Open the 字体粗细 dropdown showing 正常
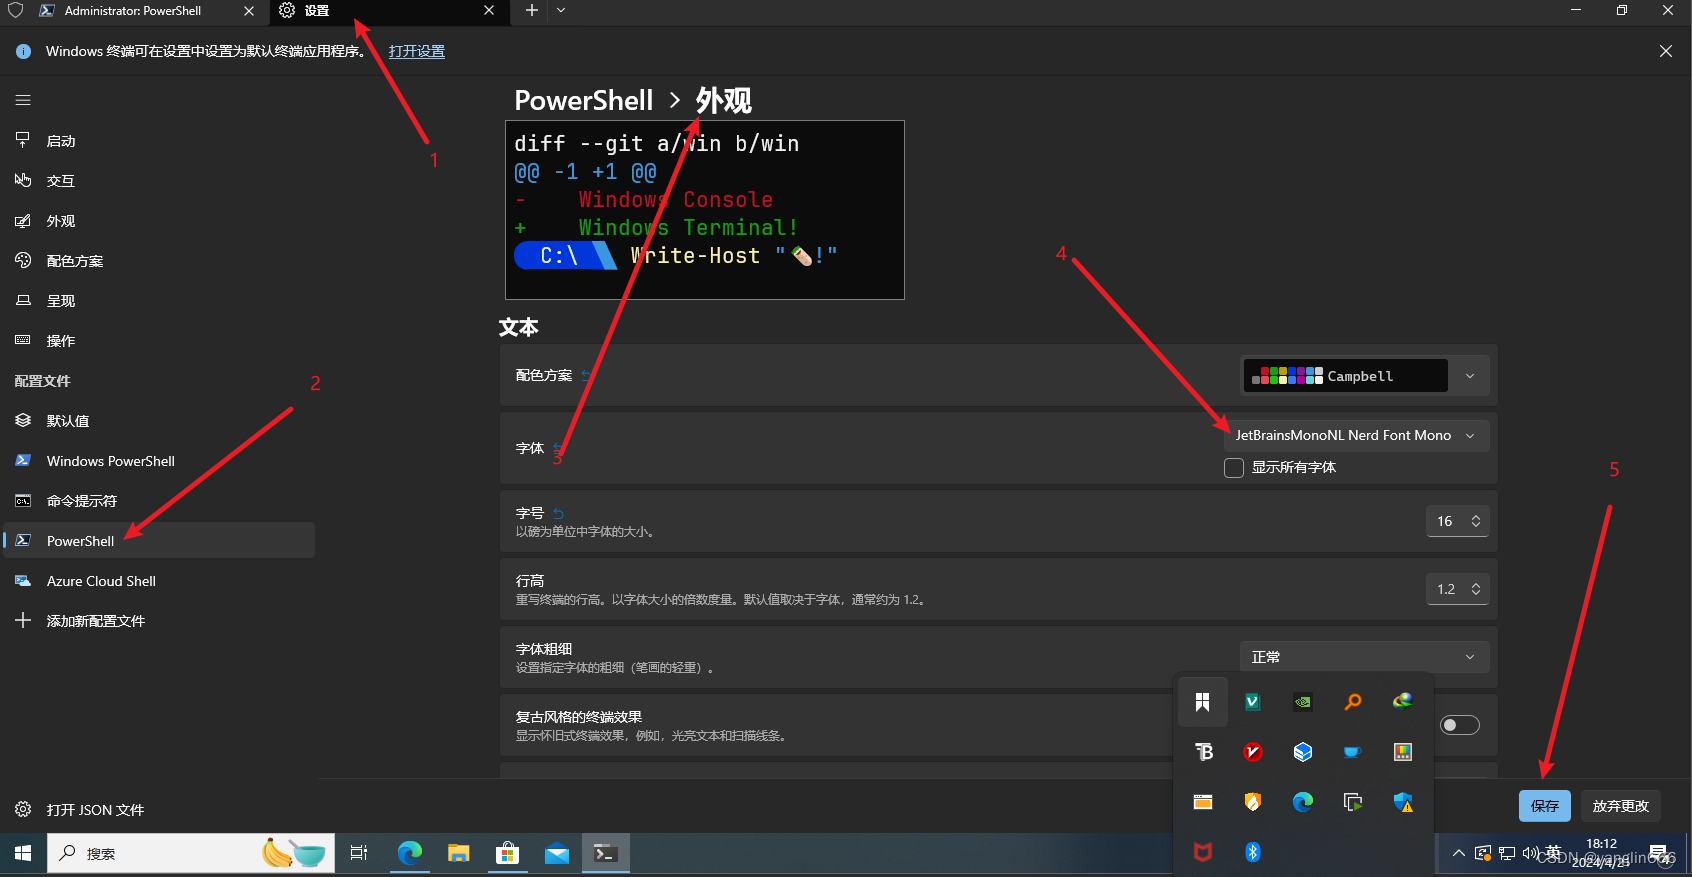 [1365, 657]
